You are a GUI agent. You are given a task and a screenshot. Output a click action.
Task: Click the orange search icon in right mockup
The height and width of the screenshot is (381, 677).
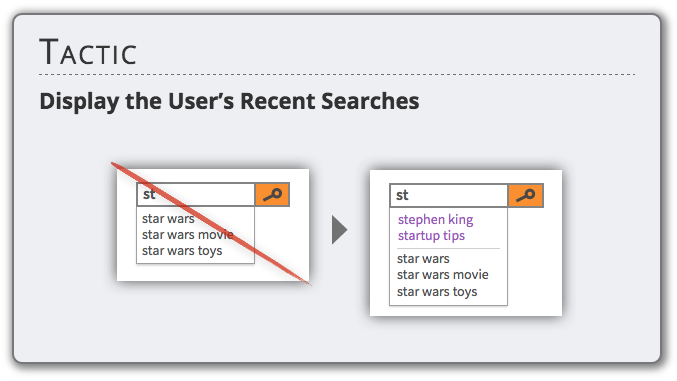coord(525,196)
